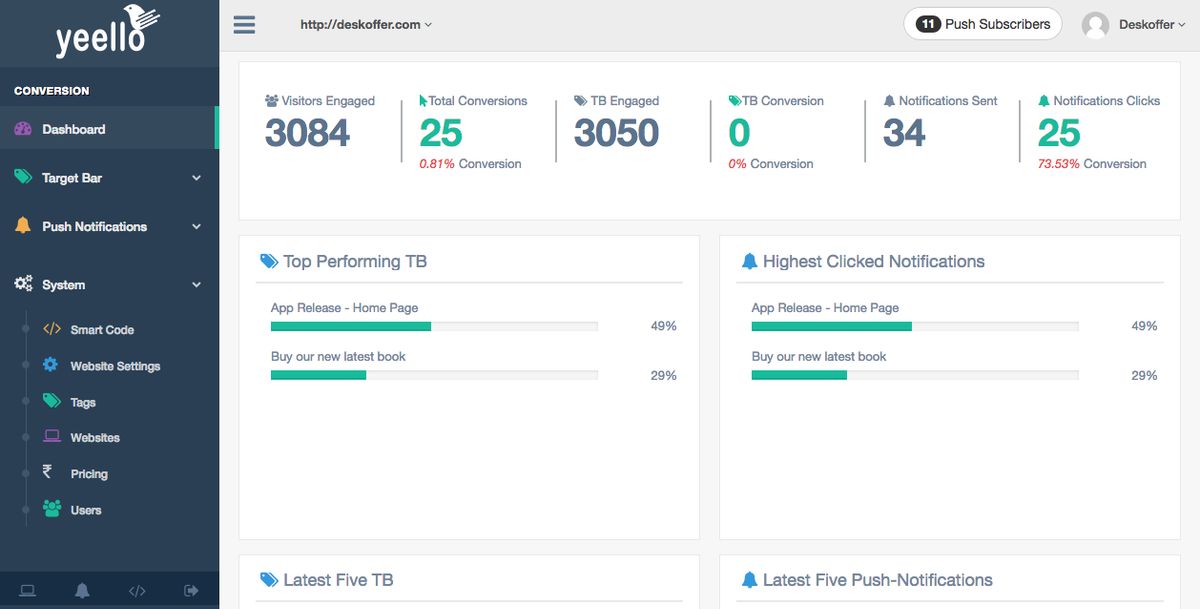
Task: Click the App Release progress bar in Top Performing TB
Action: tap(434, 326)
